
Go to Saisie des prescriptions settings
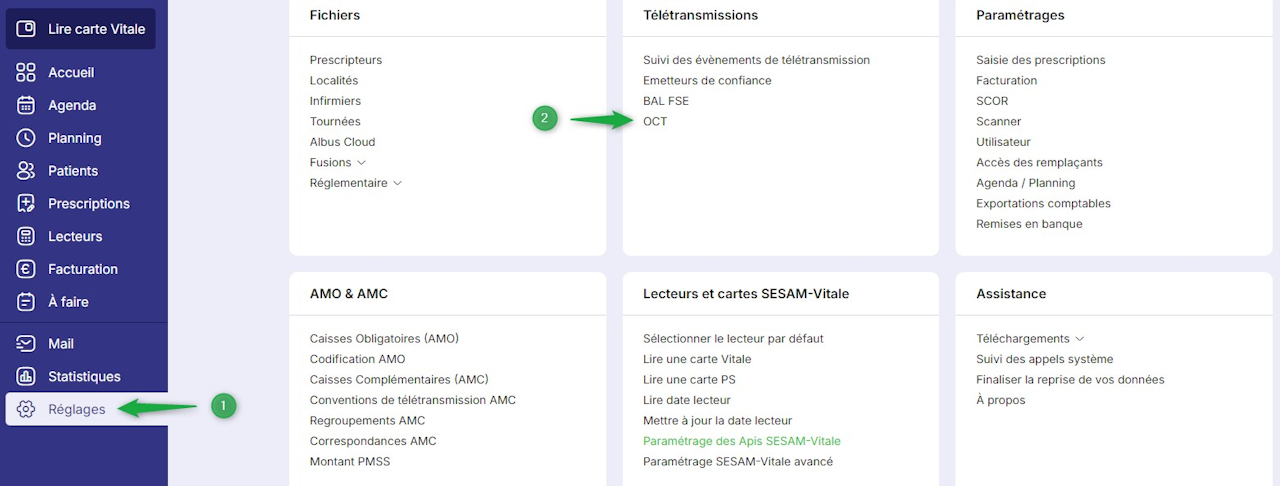1040,60
